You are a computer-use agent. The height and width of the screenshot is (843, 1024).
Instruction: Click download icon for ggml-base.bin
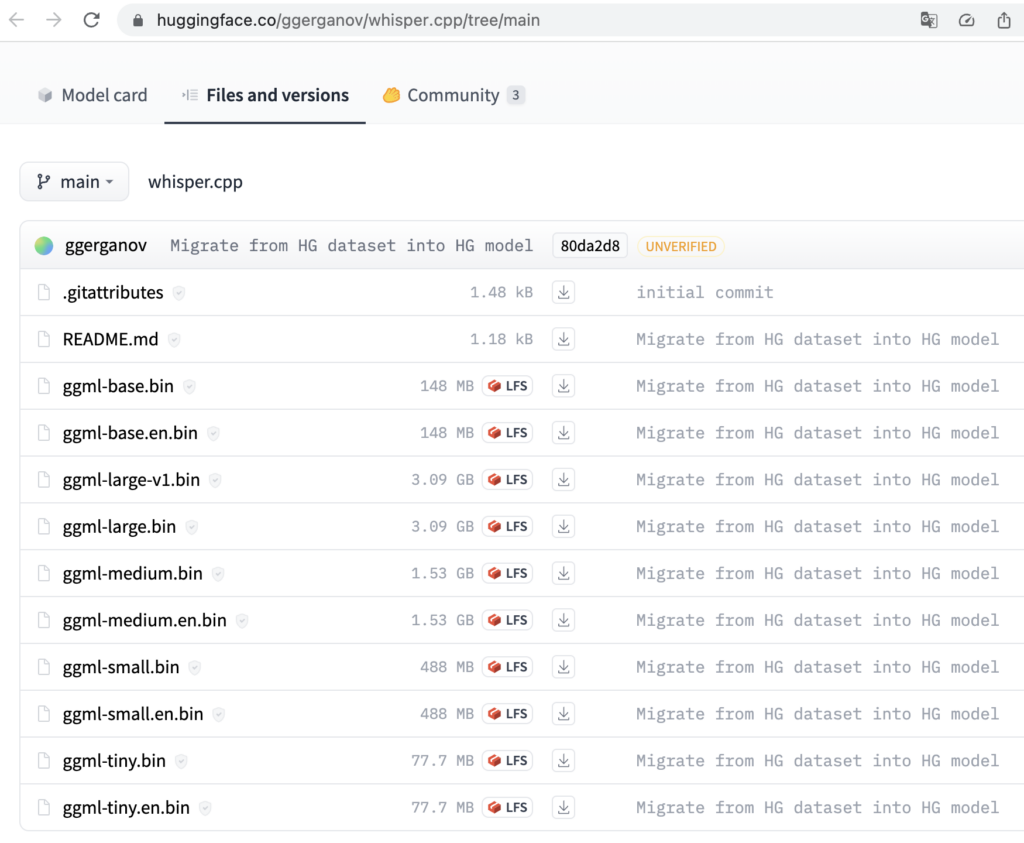[564, 386]
